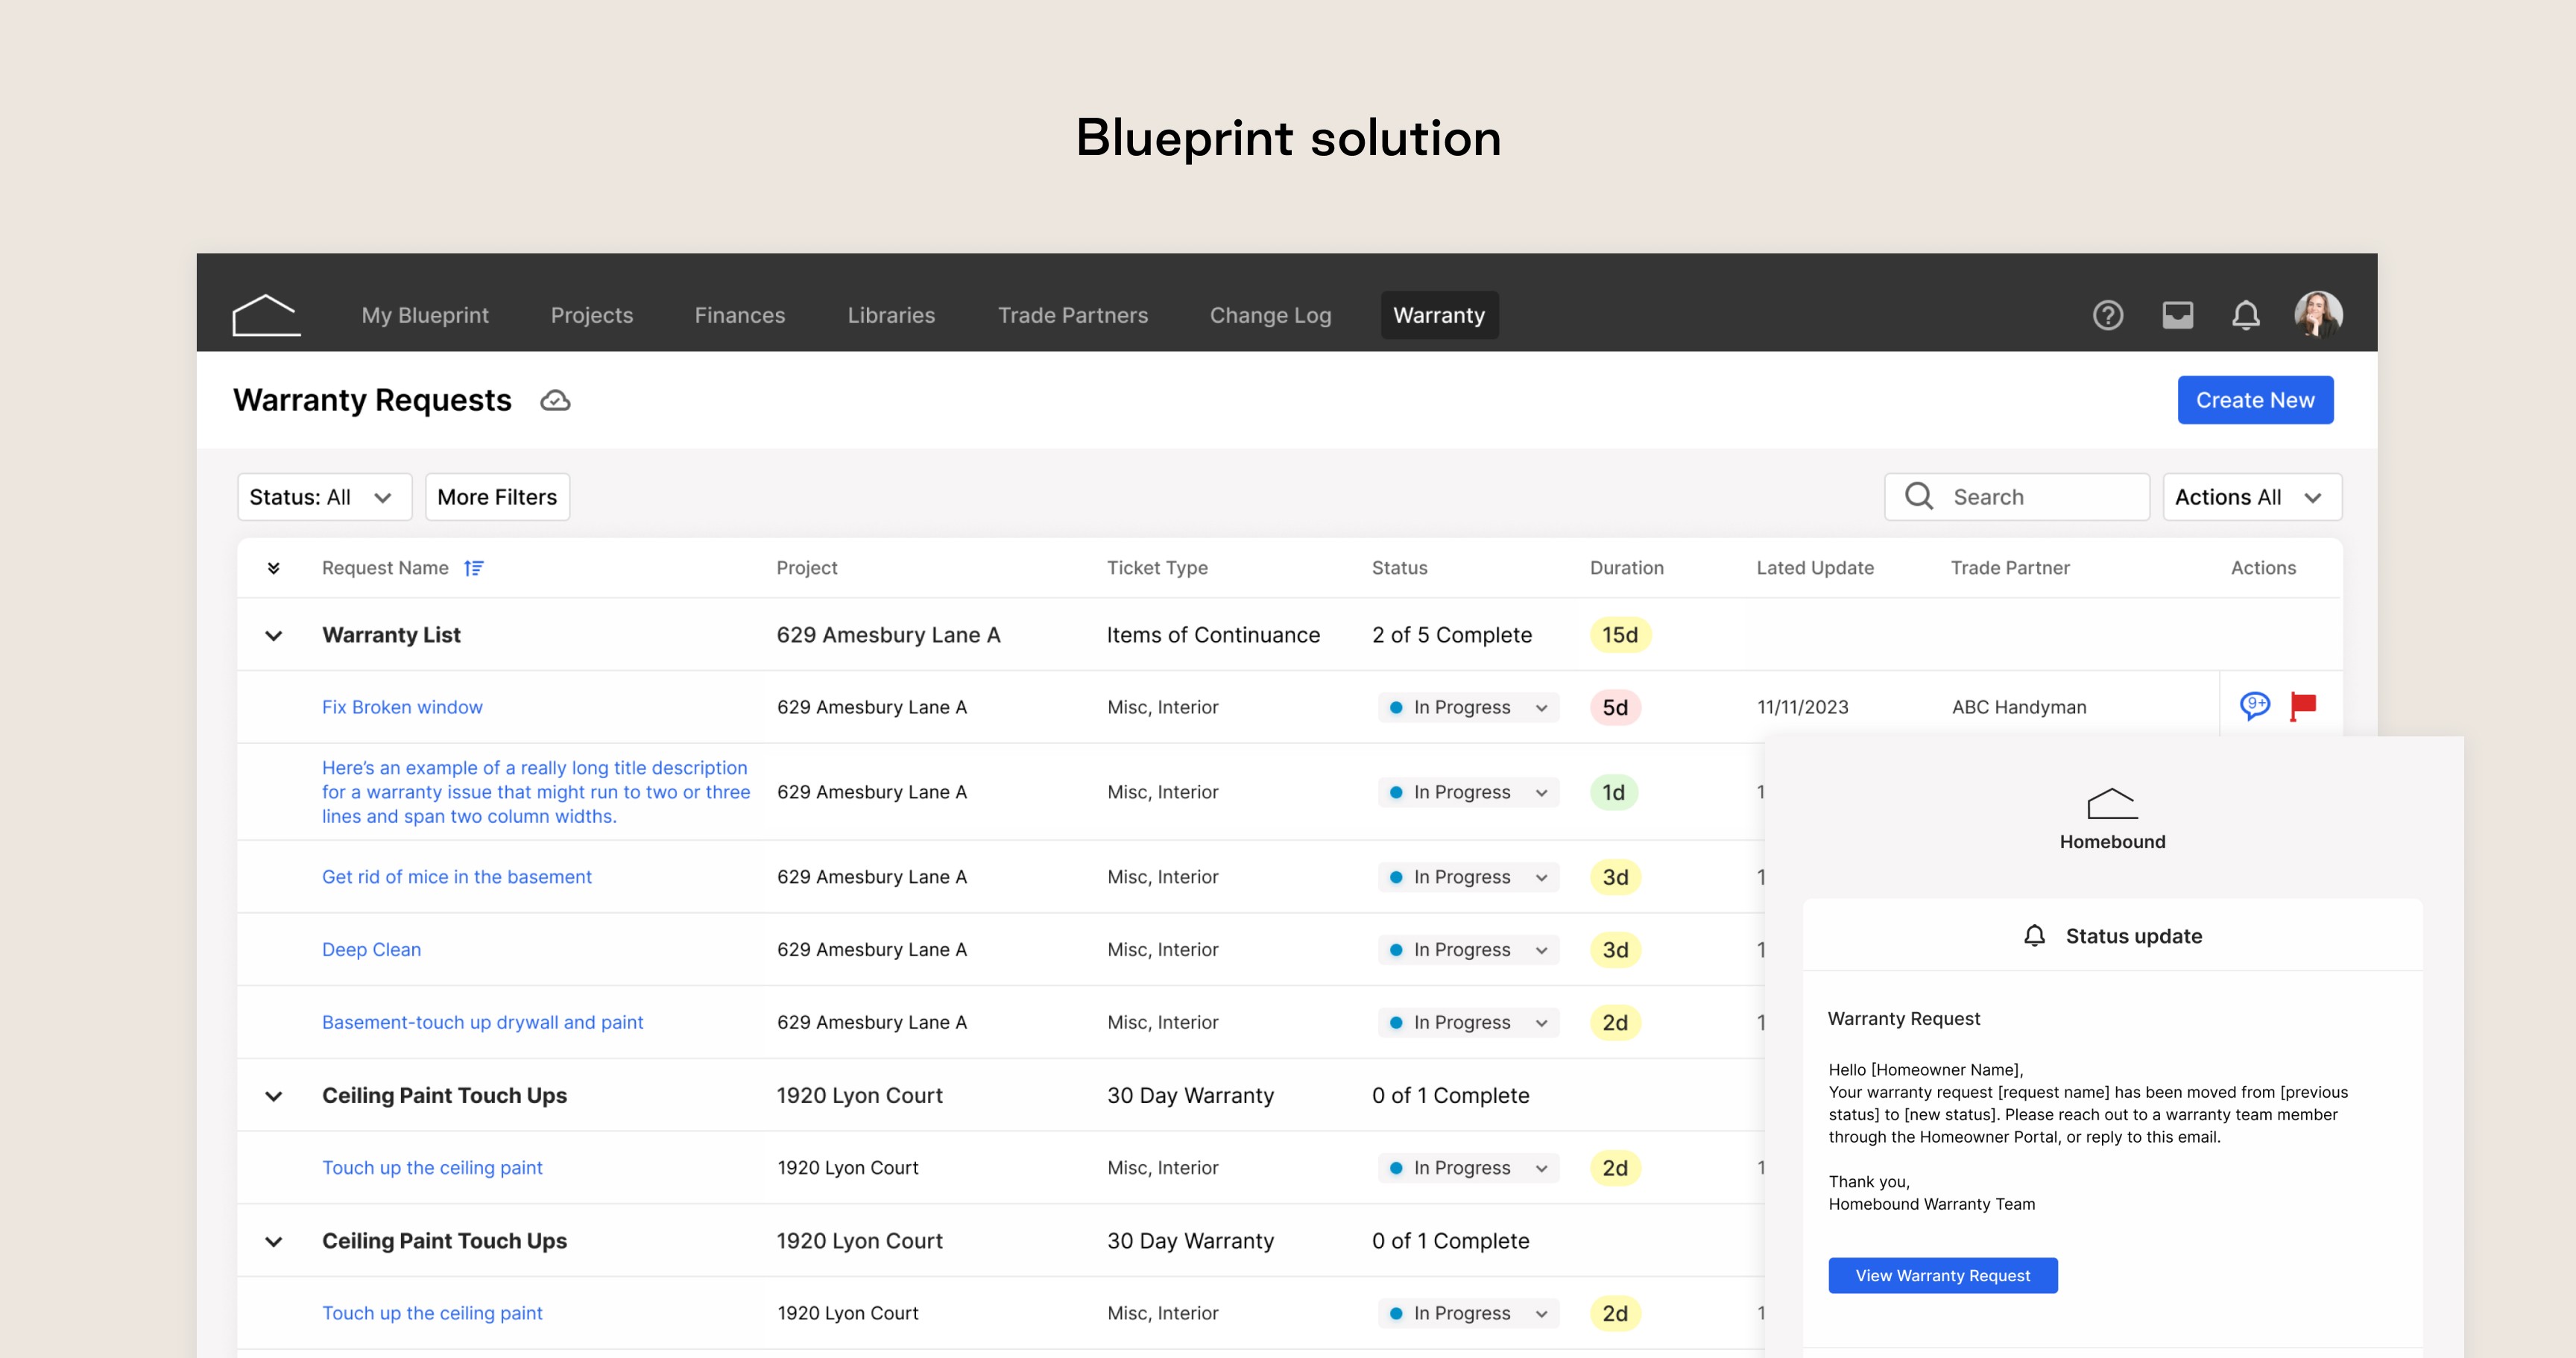Click the Create New button
Screen dimensions: 2576x1358
tap(2254, 400)
